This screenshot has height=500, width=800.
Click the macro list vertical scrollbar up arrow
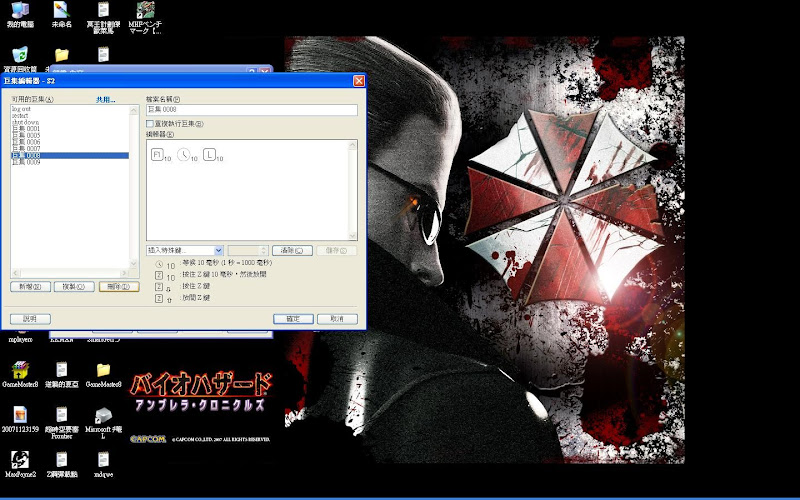pyautogui.click(x=134, y=110)
